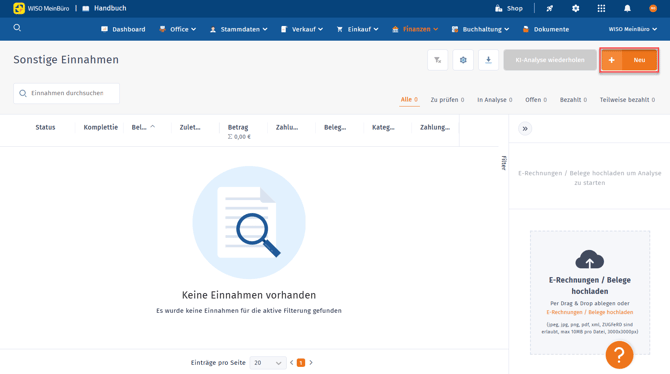The width and height of the screenshot is (670, 374).
Task: Open table settings gear button
Action: point(463,60)
